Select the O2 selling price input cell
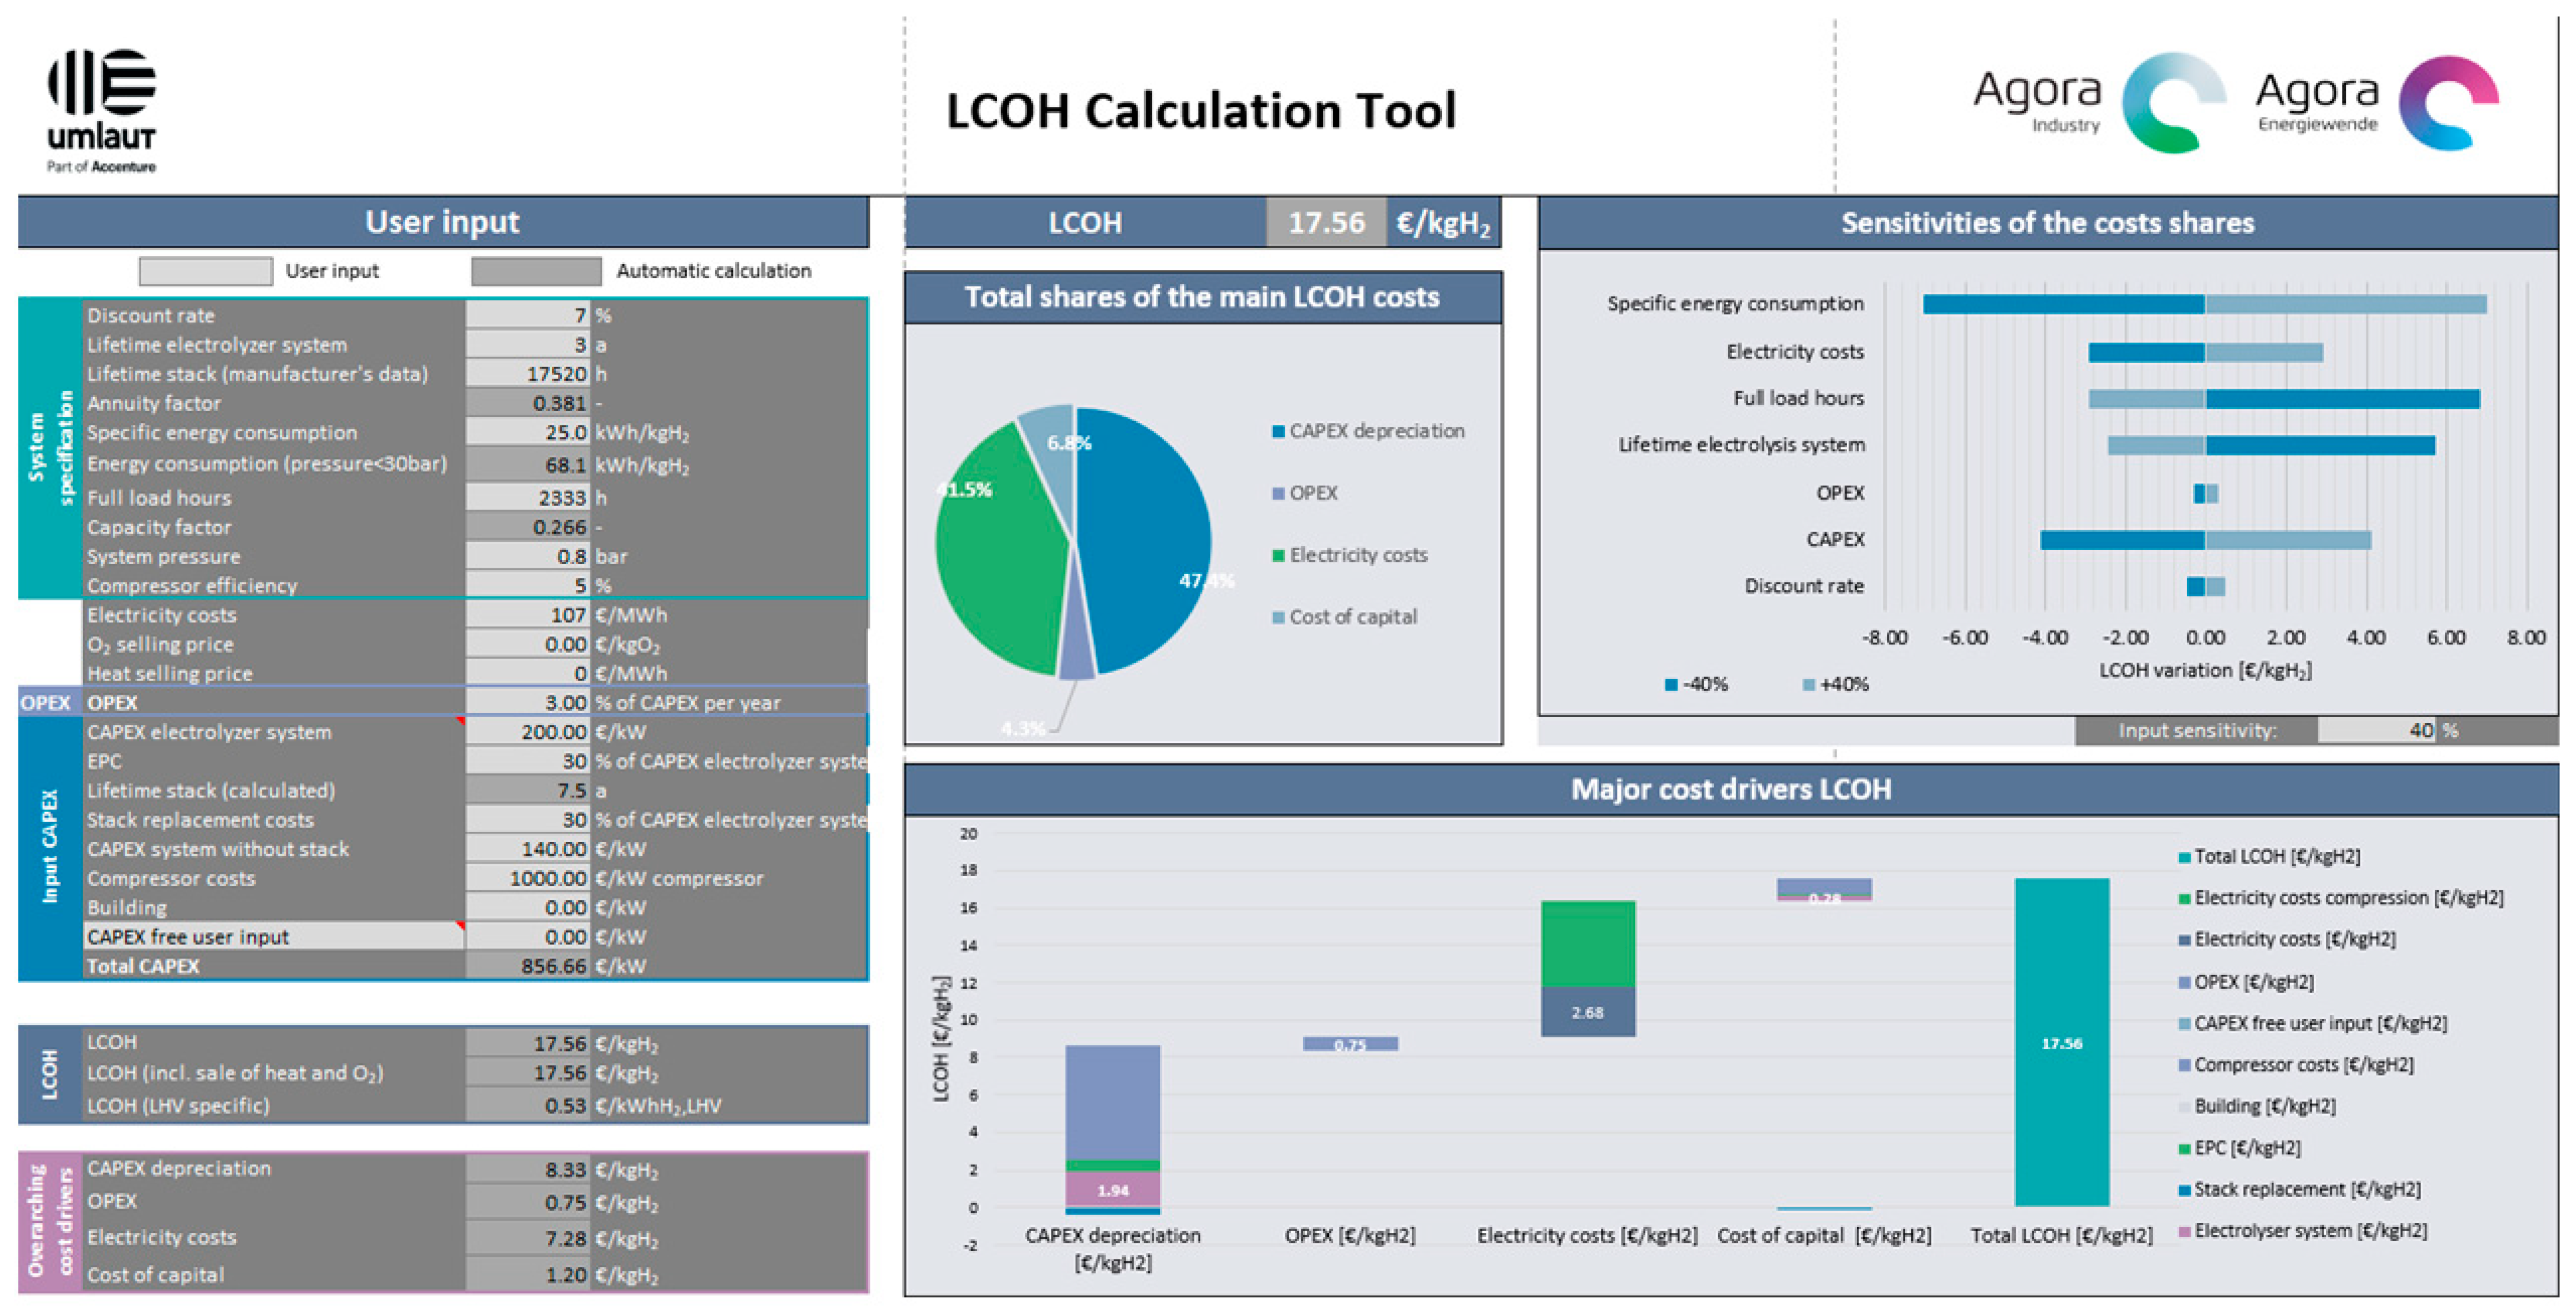Screen dimensions: 2576x1315 coord(527,644)
